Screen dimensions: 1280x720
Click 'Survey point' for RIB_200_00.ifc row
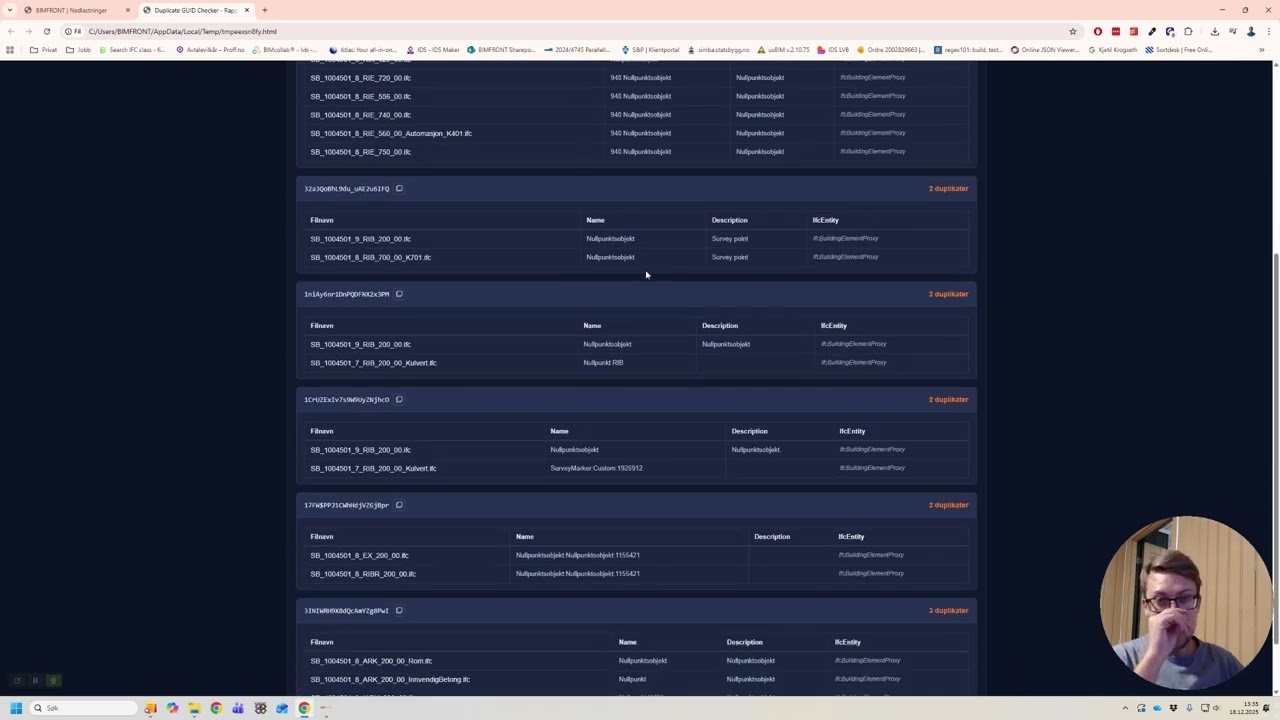coord(730,239)
